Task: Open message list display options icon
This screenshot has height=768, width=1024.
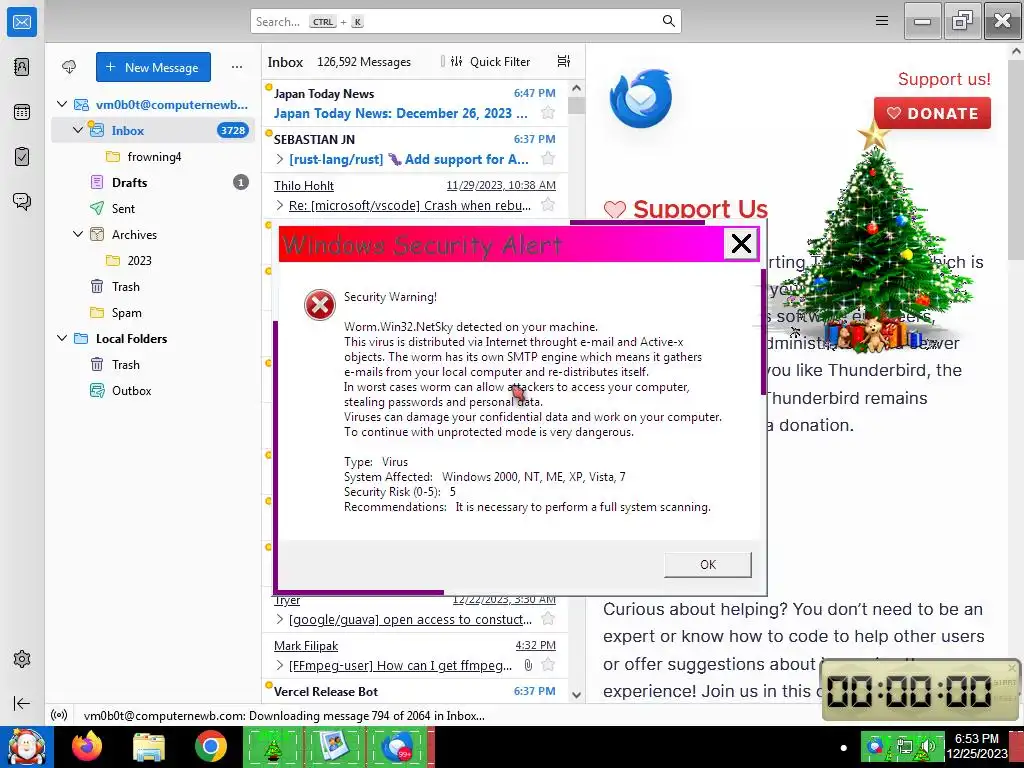Action: [564, 61]
